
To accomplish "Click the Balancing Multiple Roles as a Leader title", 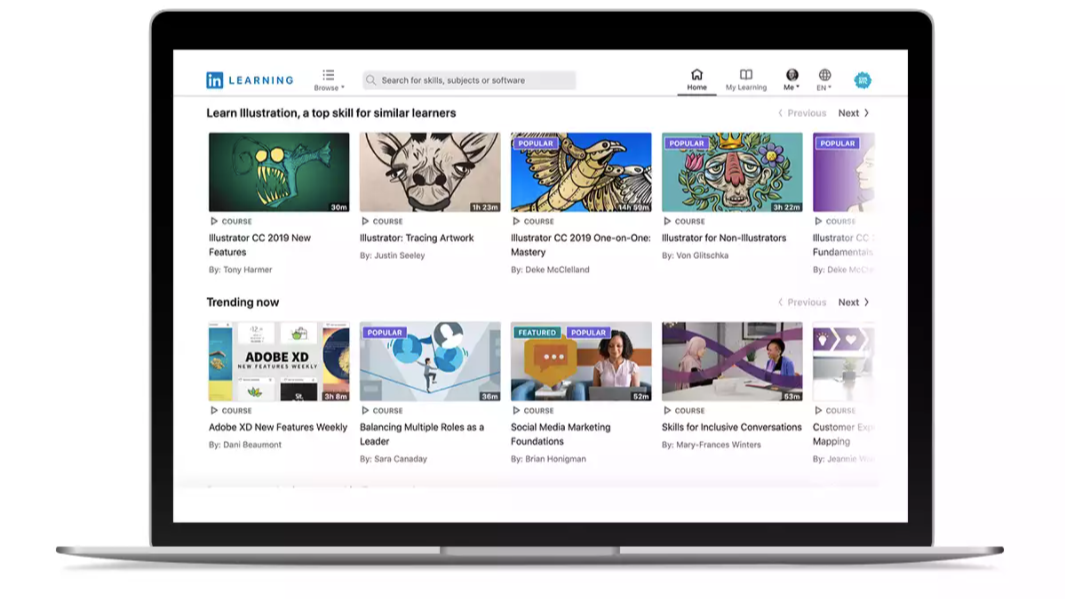I will pyautogui.click(x=422, y=434).
